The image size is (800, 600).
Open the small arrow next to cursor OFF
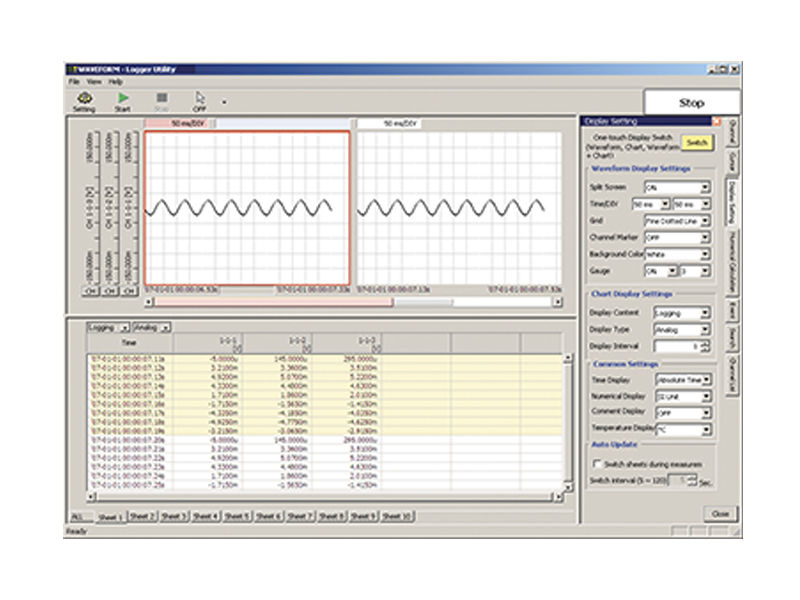click(224, 101)
